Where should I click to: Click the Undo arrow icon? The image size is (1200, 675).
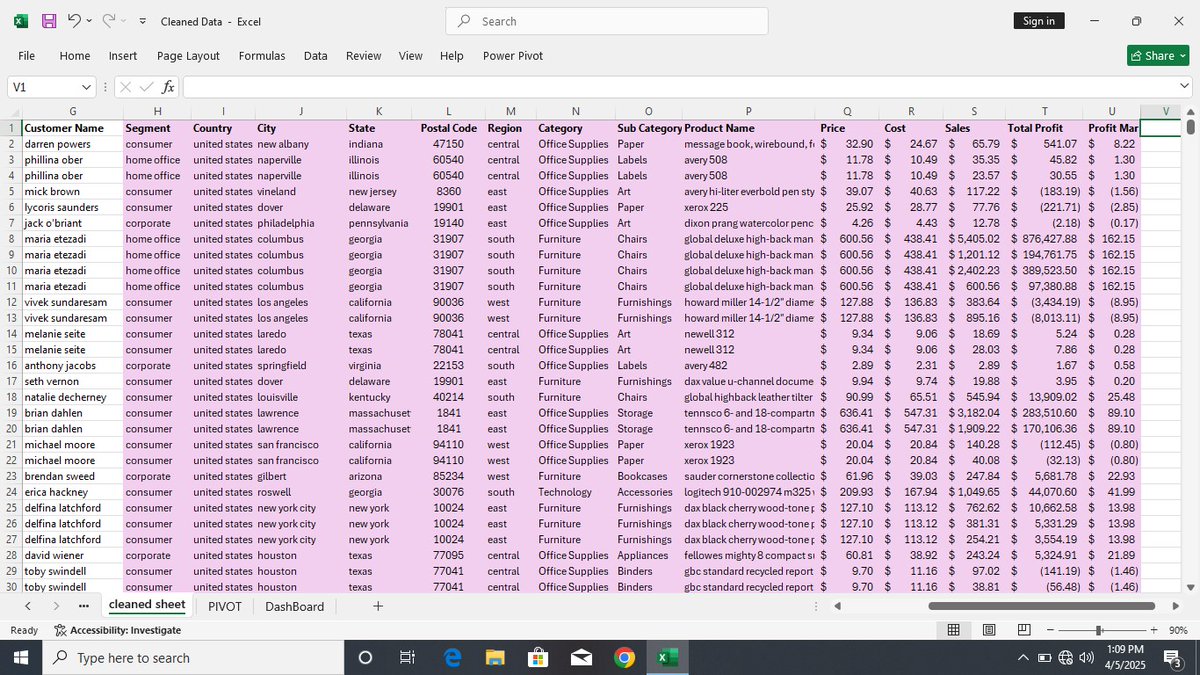coord(74,20)
